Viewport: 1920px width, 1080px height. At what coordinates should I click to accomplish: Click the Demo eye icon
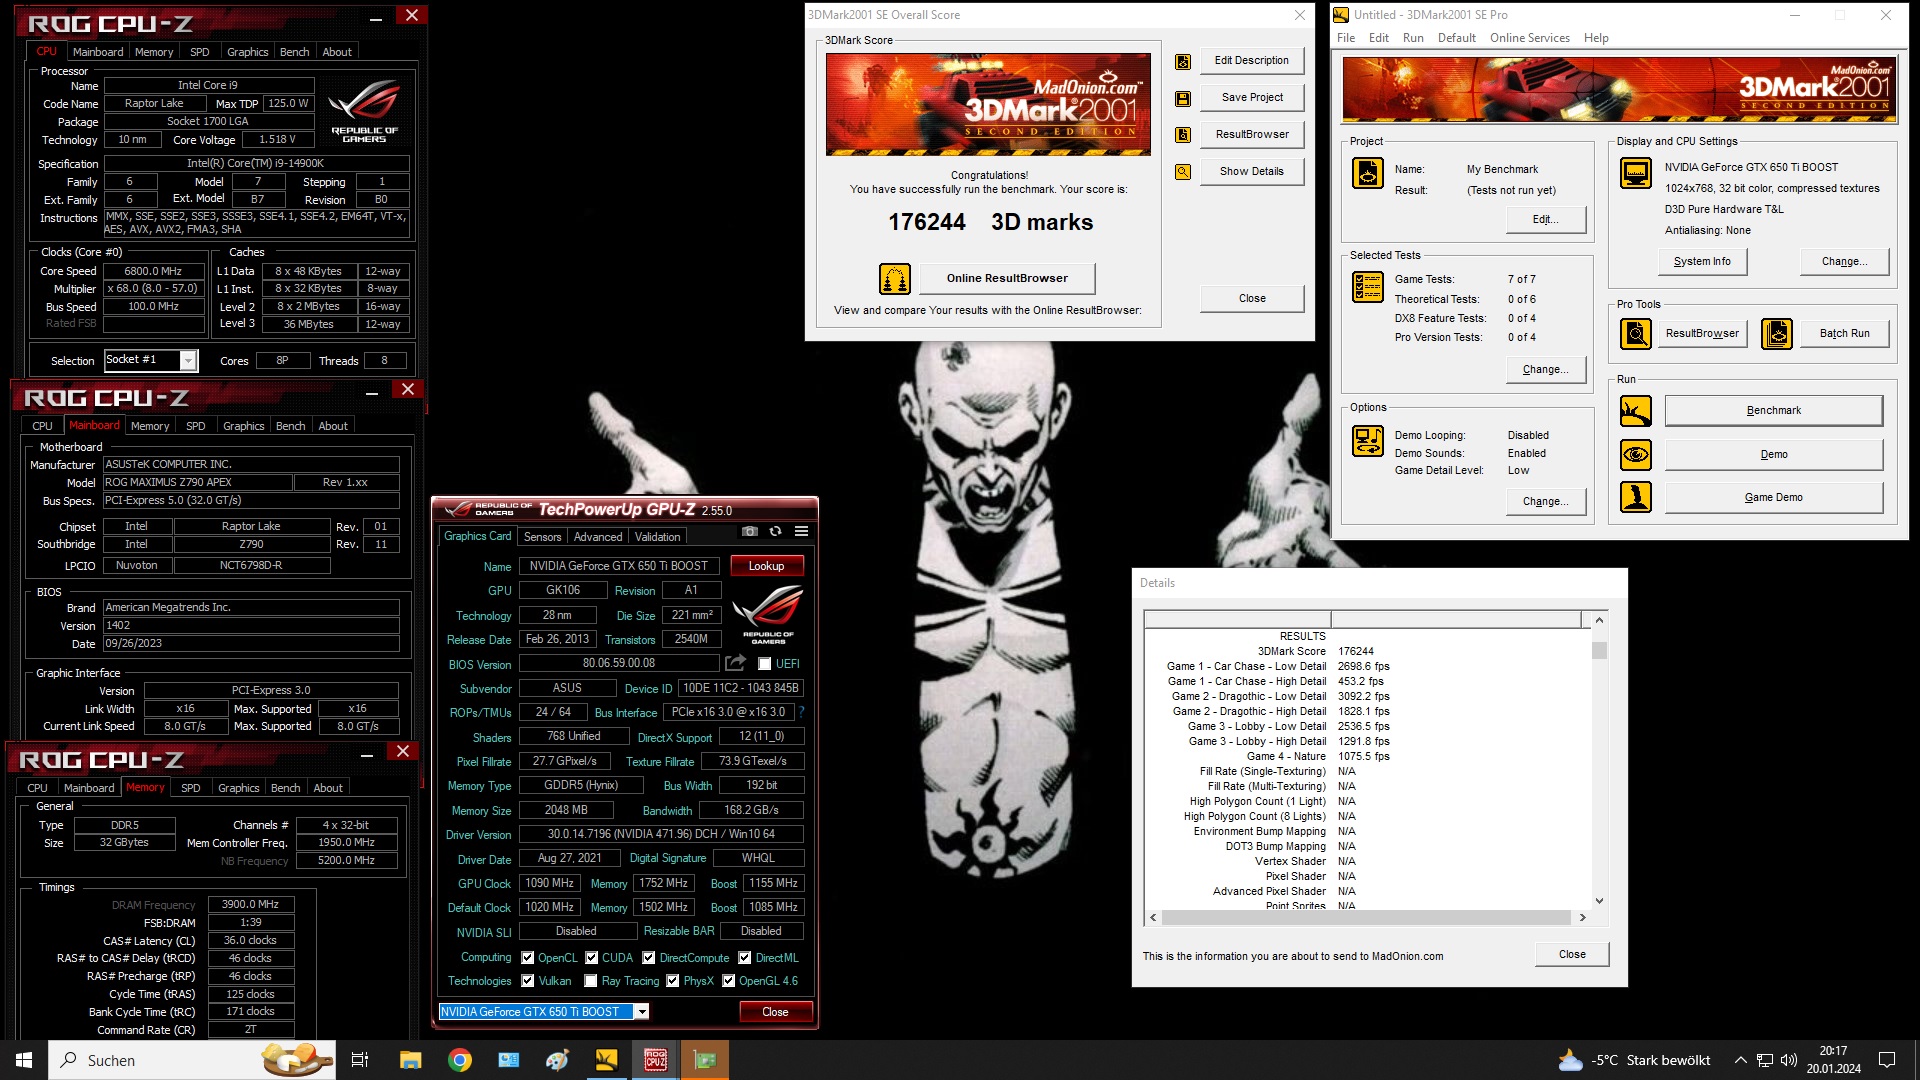pos(1636,454)
